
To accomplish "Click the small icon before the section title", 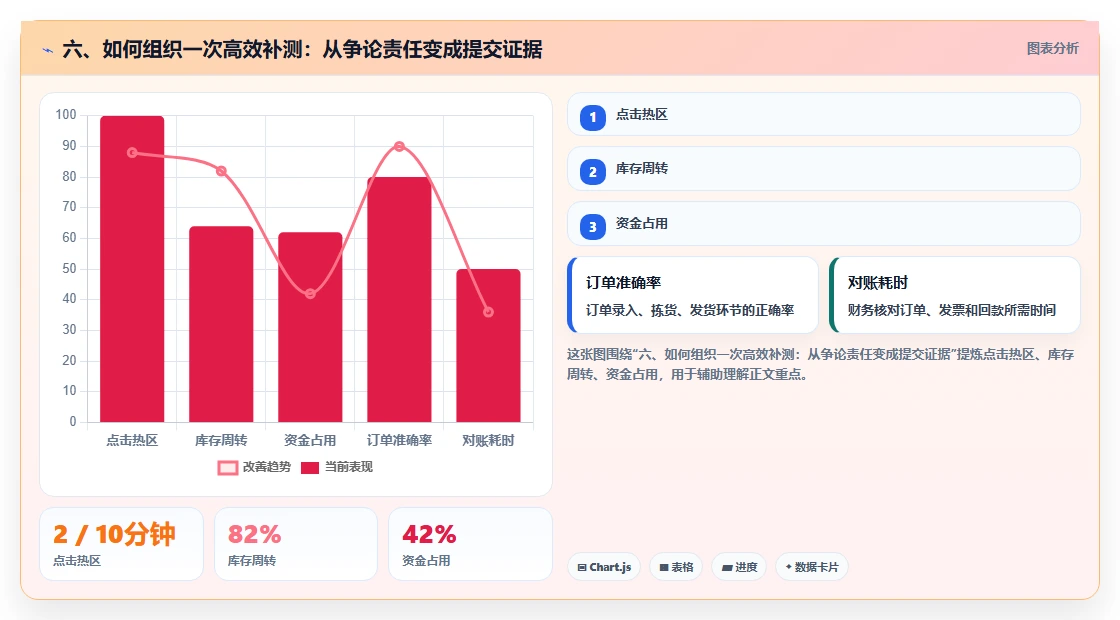I will point(48,50).
